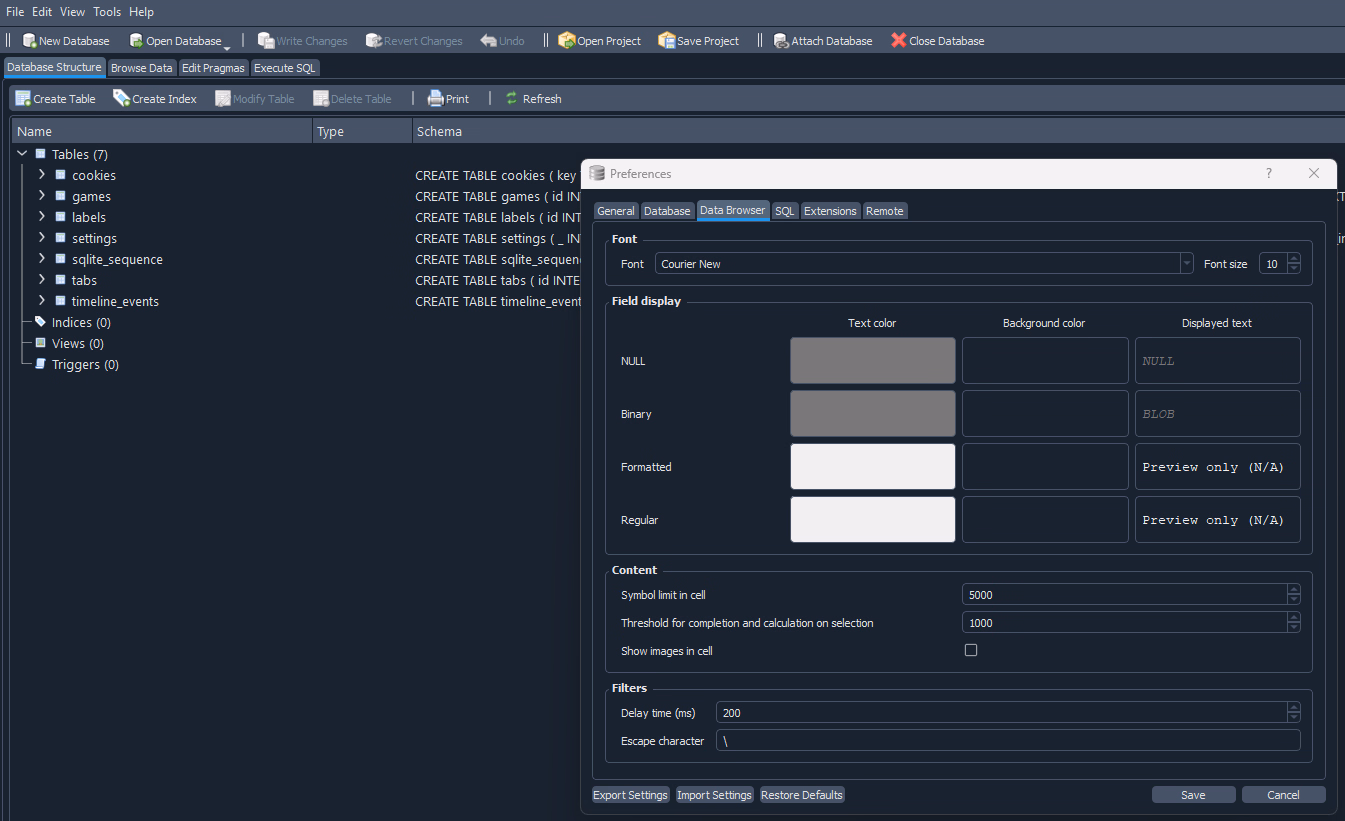Switch to the General preferences tab
The image size is (1345, 821).
[616, 211]
